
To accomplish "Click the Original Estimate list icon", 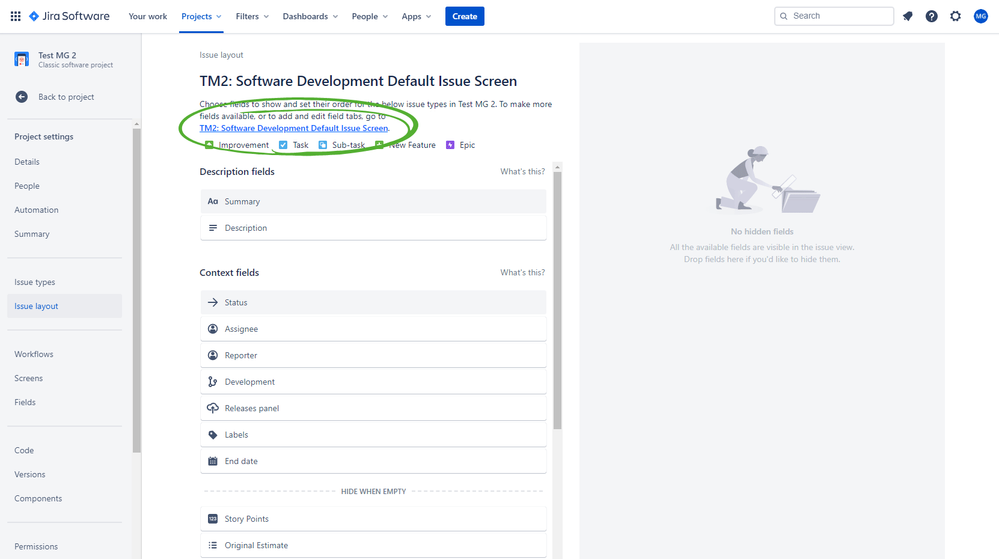I will tap(213, 545).
